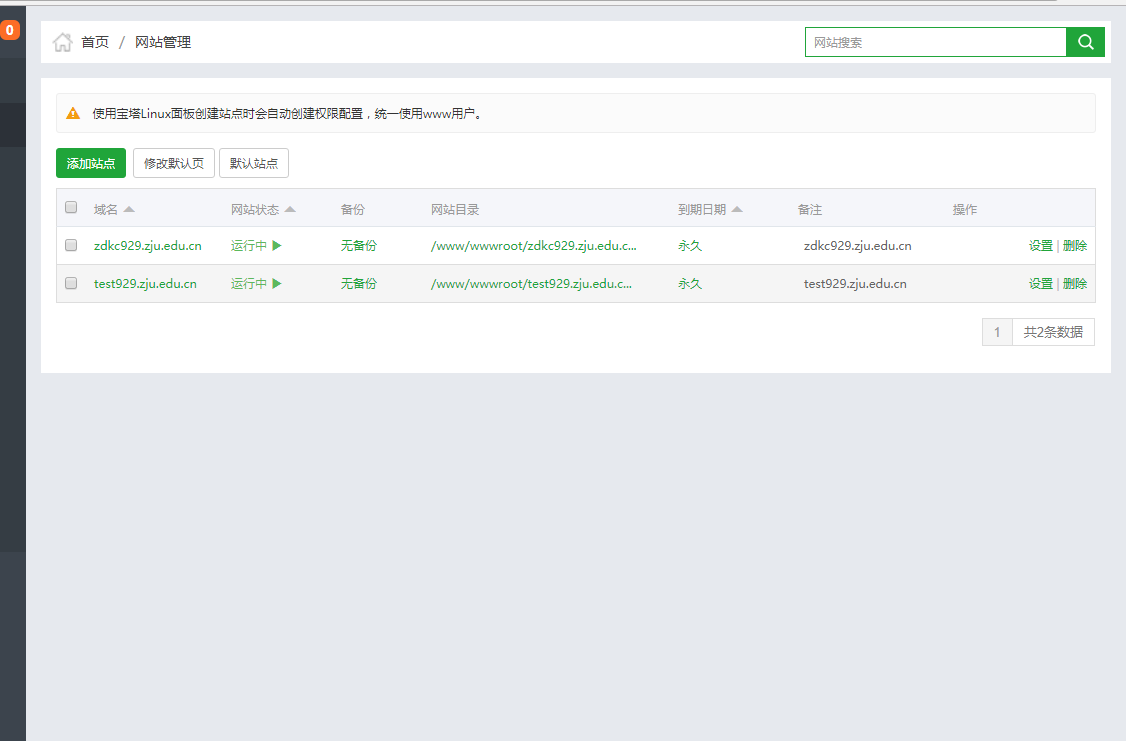This screenshot has width=1126, height=741.
Task: Toggle the select-all checkbox in the table header
Action: tap(71, 208)
